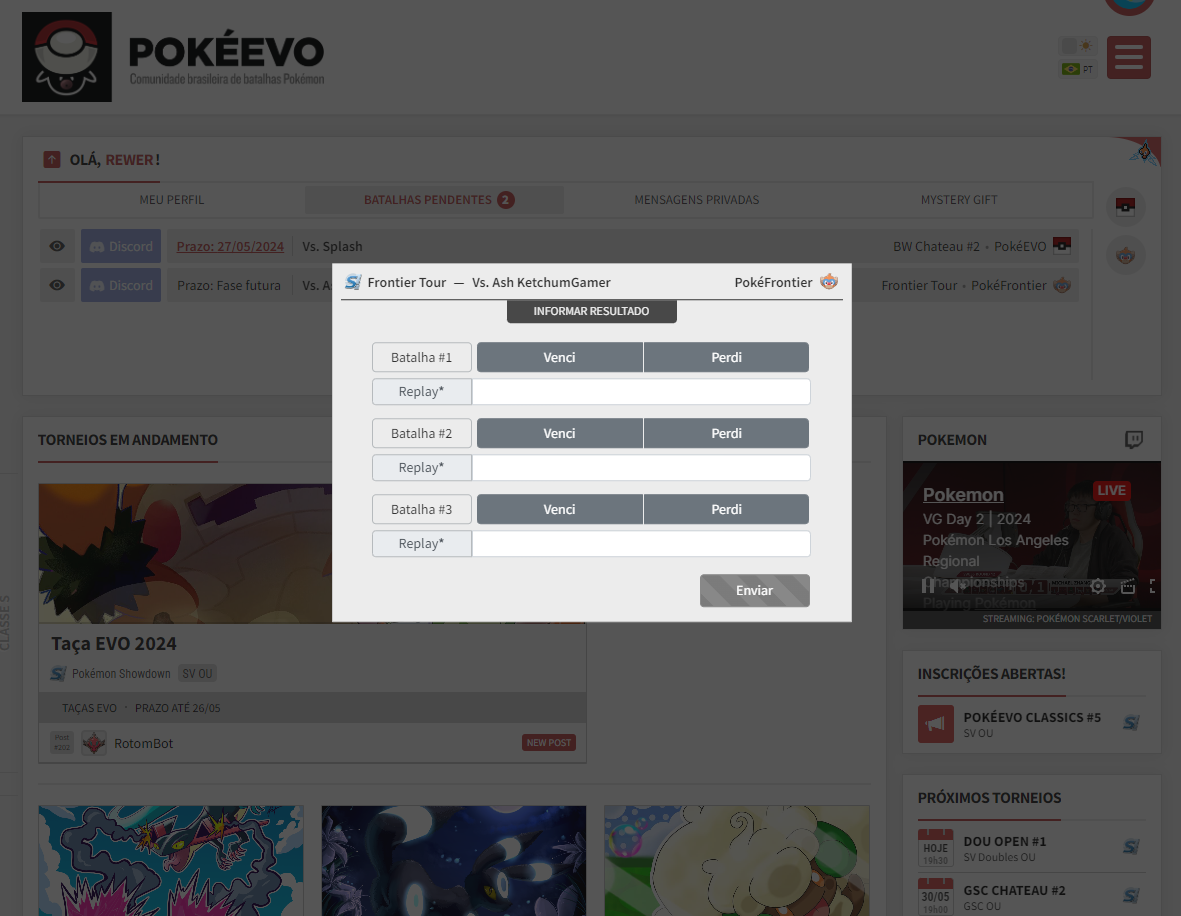Screen dimensions: 1181x916
Task: Click Poké Ball icon next to BW Chateau #2
Action: click(x=1062, y=246)
